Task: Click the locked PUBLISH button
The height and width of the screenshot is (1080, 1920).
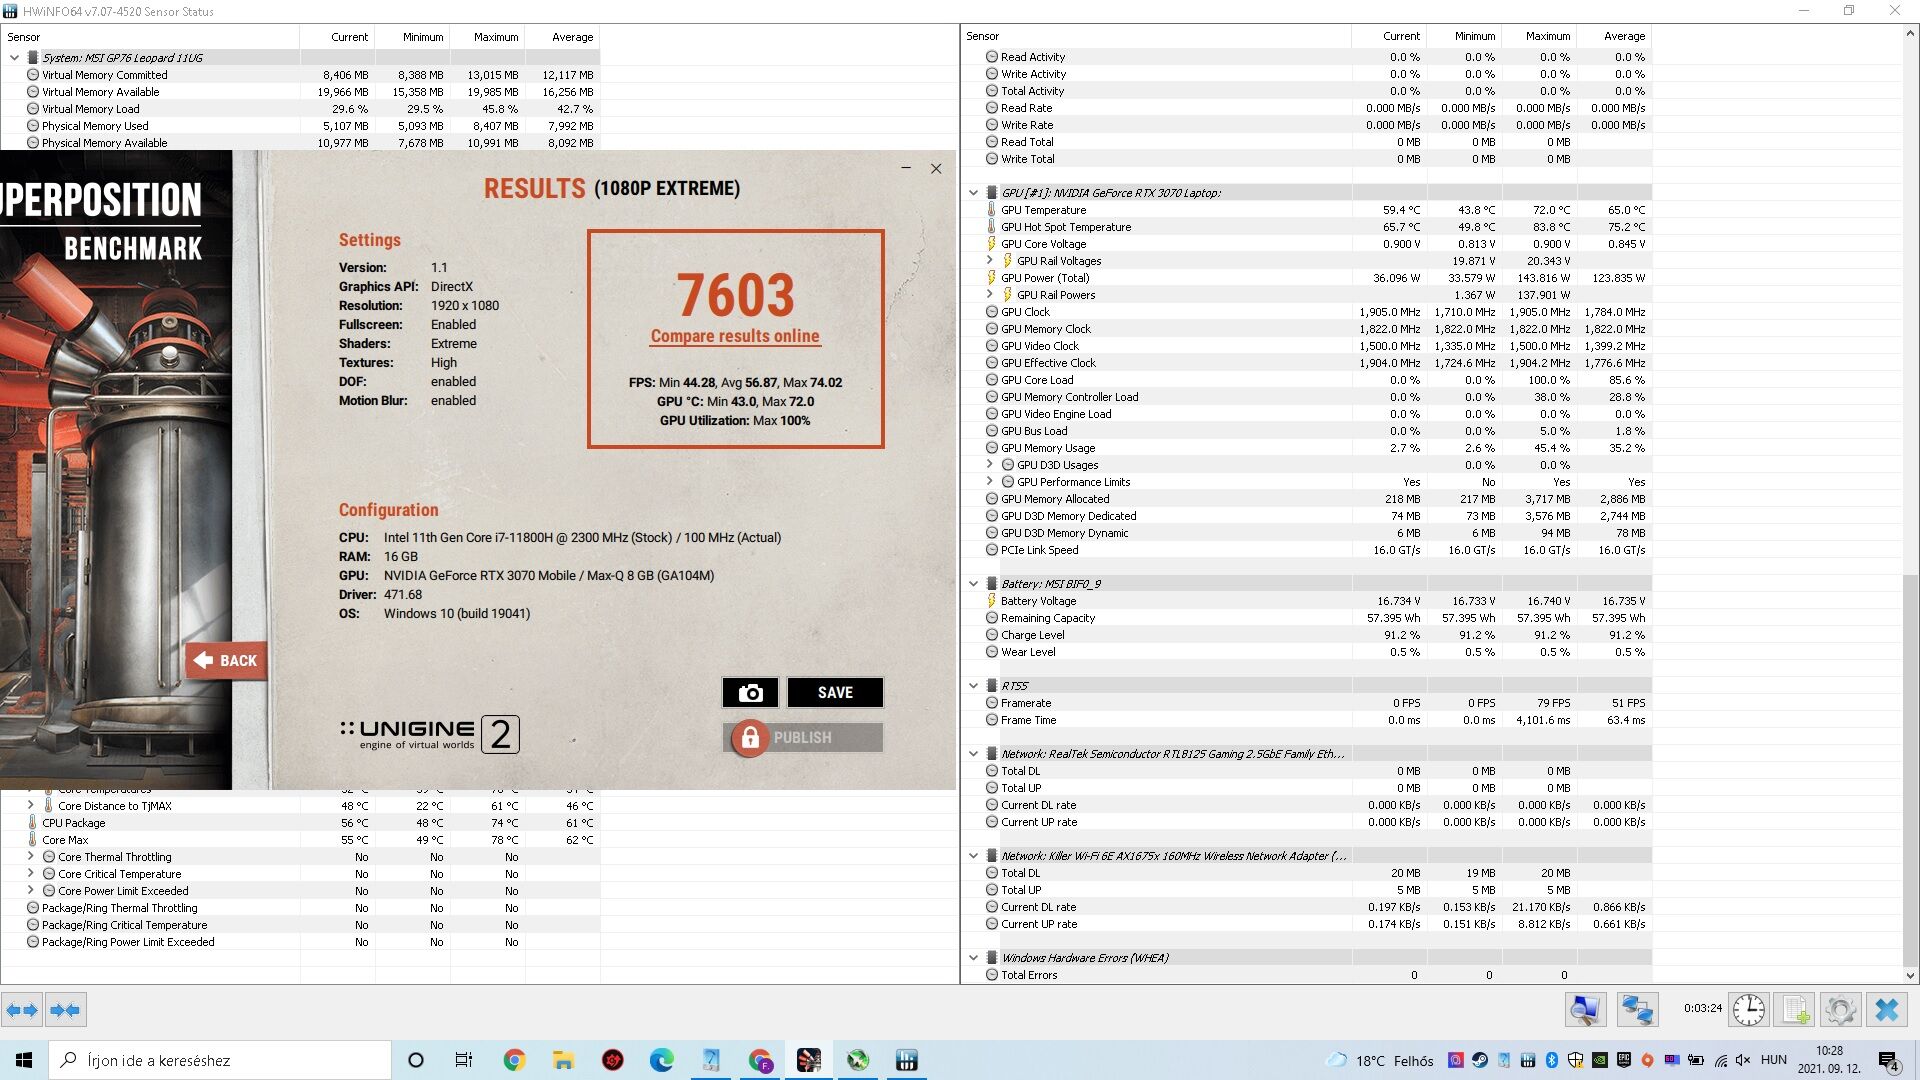Action: pyautogui.click(x=803, y=738)
